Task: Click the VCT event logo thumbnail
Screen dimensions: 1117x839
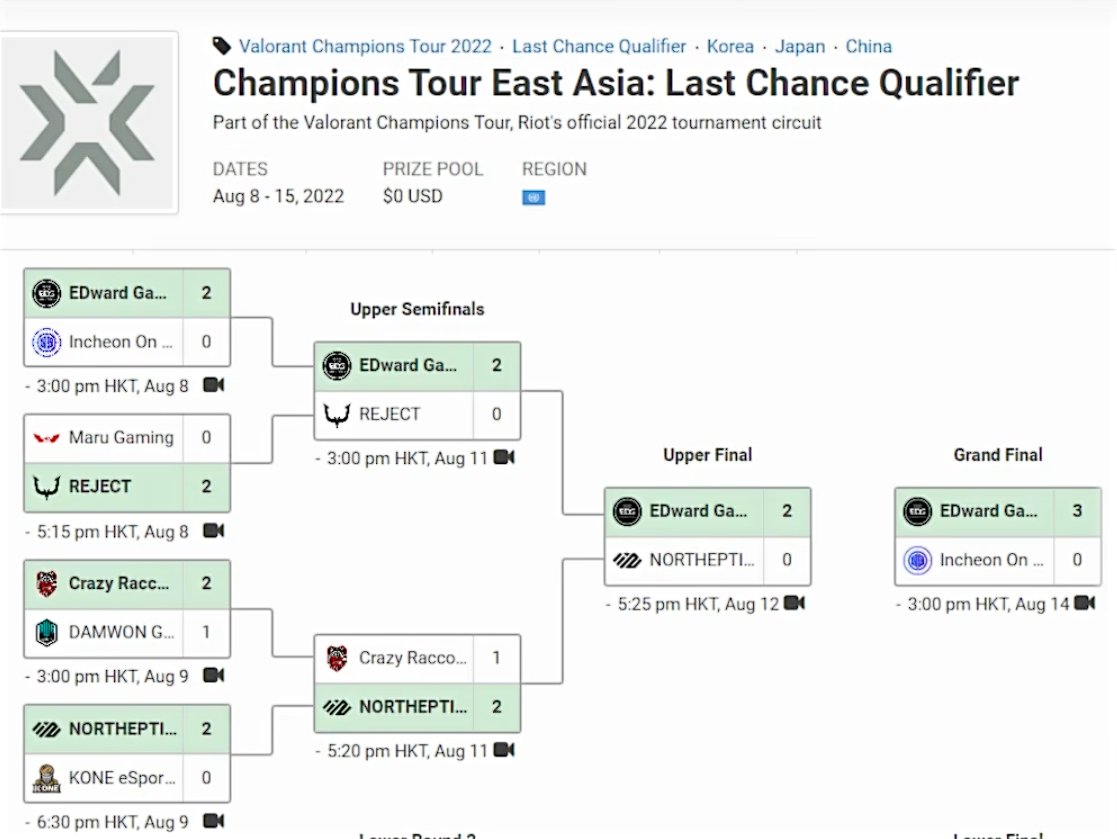Action: 88,122
